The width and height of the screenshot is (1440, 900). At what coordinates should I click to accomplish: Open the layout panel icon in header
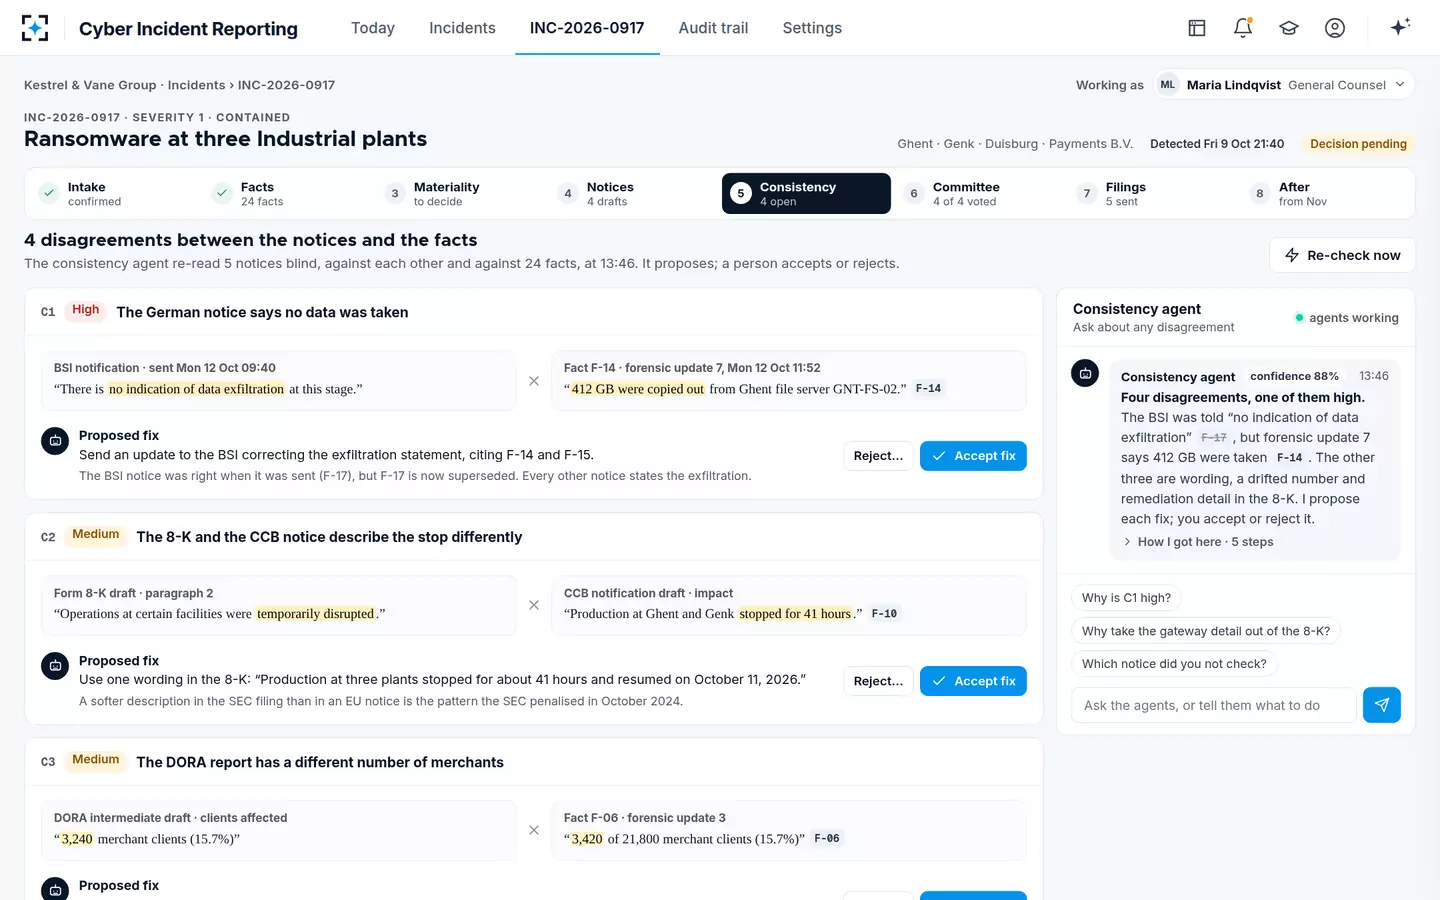tap(1197, 28)
